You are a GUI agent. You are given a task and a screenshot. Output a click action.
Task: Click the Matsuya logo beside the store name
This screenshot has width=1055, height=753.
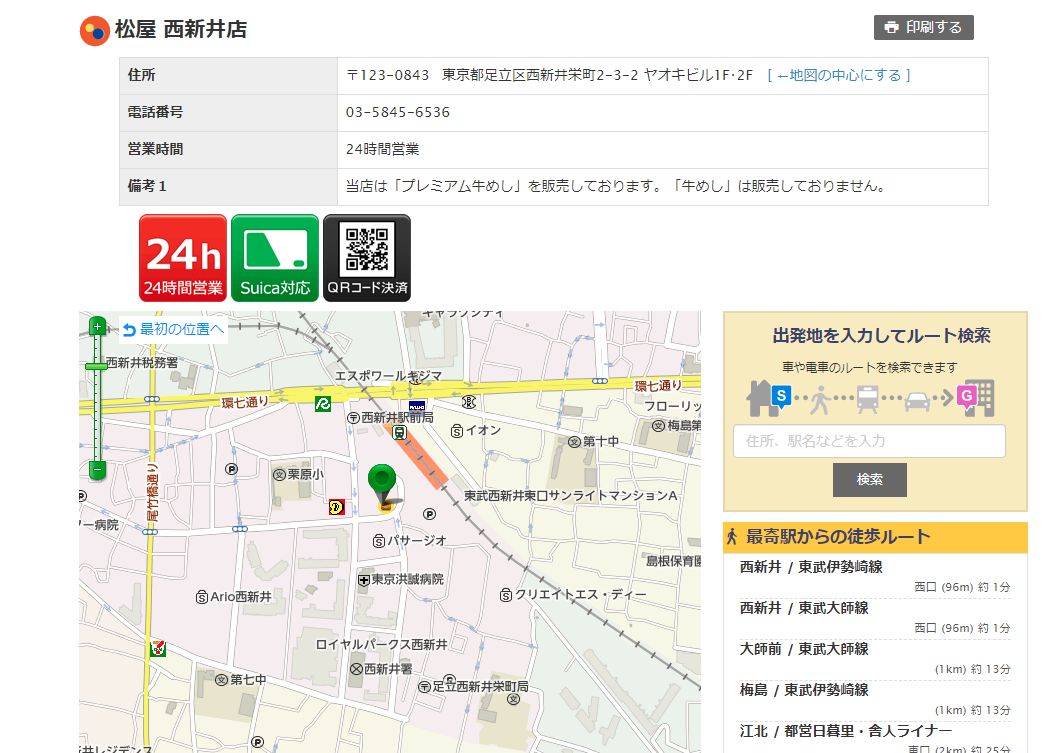[94, 31]
